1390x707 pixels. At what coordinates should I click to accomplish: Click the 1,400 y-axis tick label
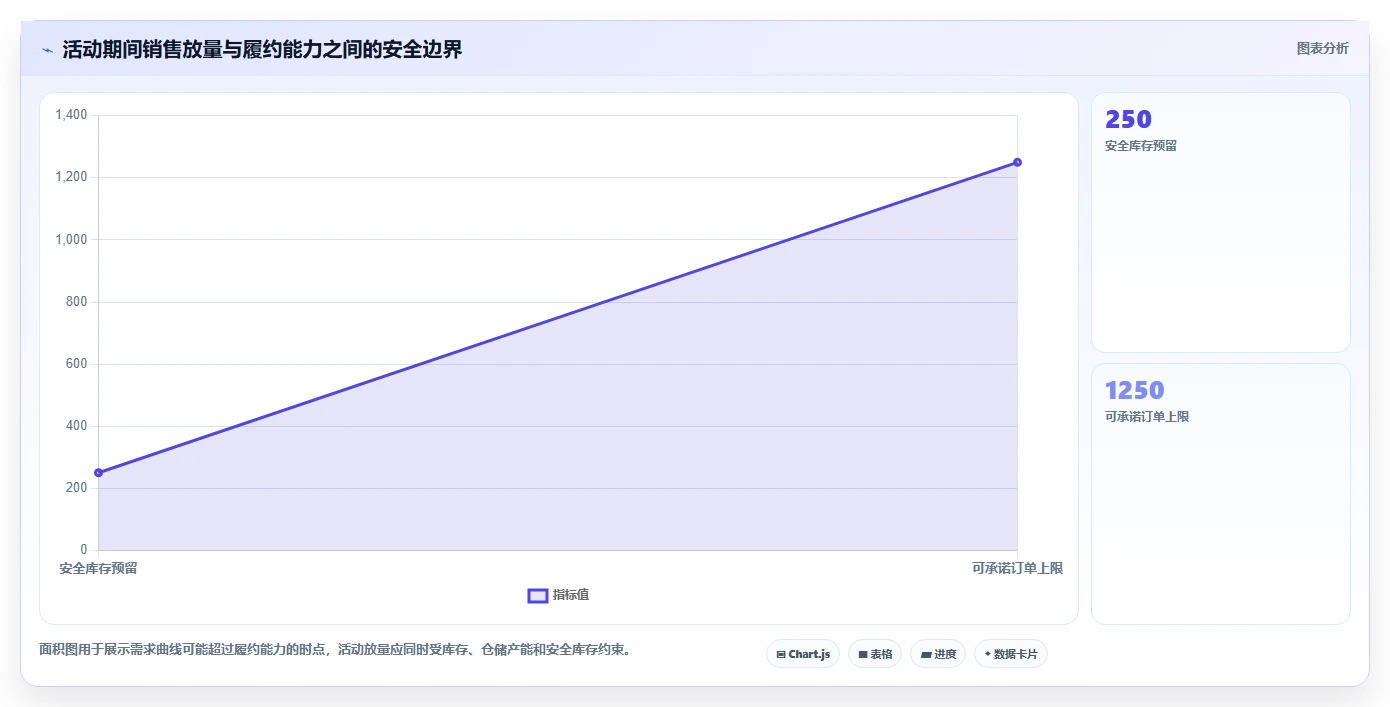click(72, 115)
